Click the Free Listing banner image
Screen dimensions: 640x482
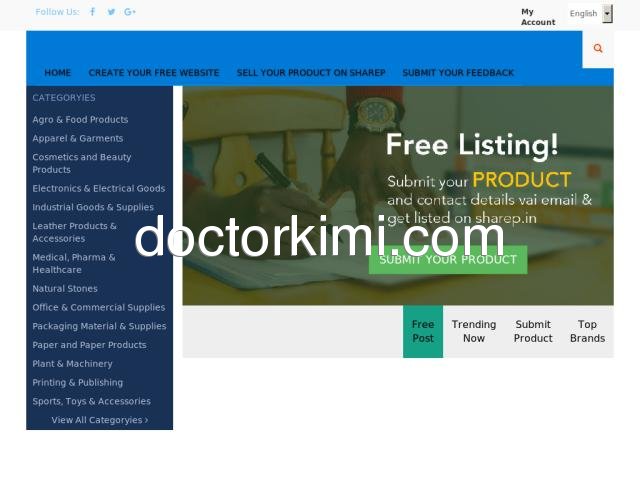(397, 195)
